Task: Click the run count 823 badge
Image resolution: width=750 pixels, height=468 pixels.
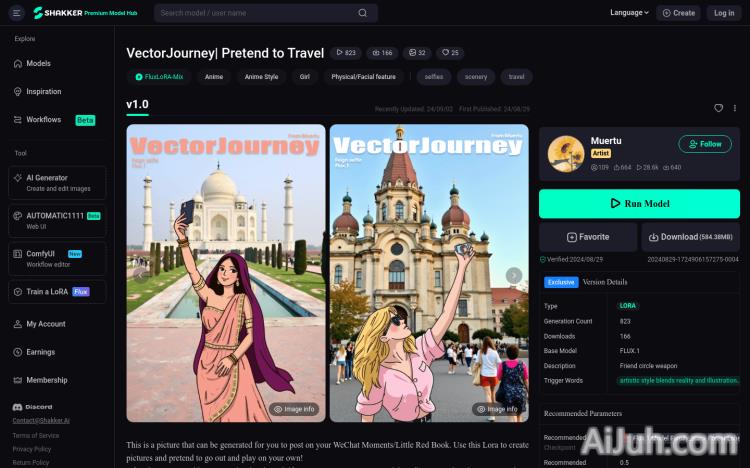Action: point(346,53)
